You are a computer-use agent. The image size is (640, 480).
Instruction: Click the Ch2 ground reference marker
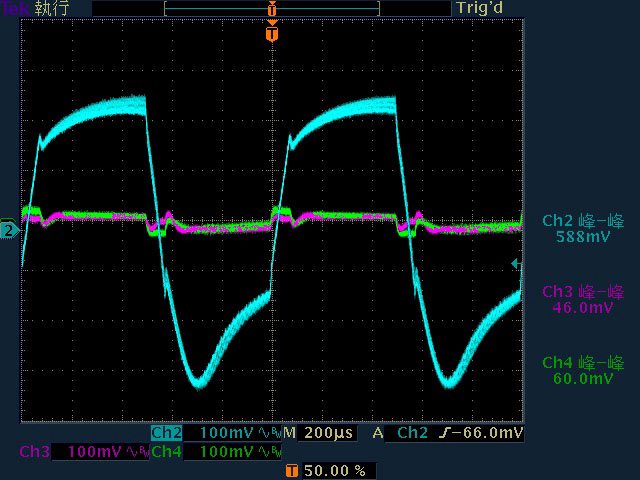click(x=8, y=231)
